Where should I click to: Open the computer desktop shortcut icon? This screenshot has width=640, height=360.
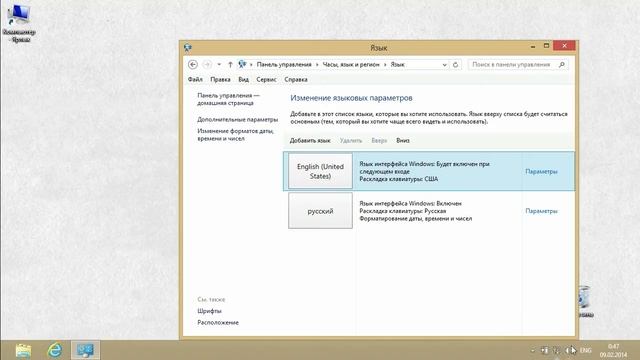(19, 23)
